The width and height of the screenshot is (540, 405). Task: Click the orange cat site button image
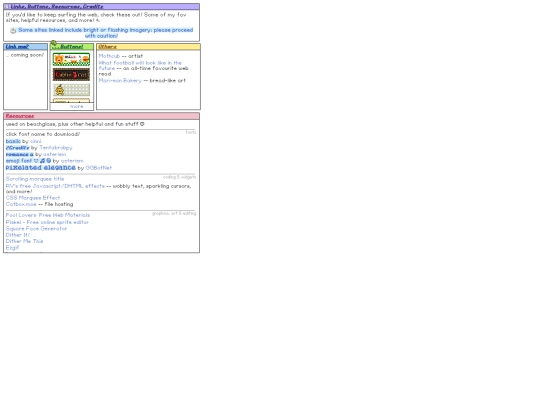pyautogui.click(x=71, y=59)
